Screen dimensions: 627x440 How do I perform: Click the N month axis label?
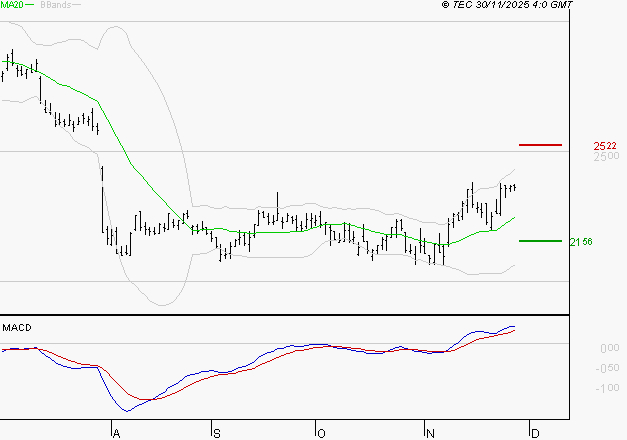430,434
